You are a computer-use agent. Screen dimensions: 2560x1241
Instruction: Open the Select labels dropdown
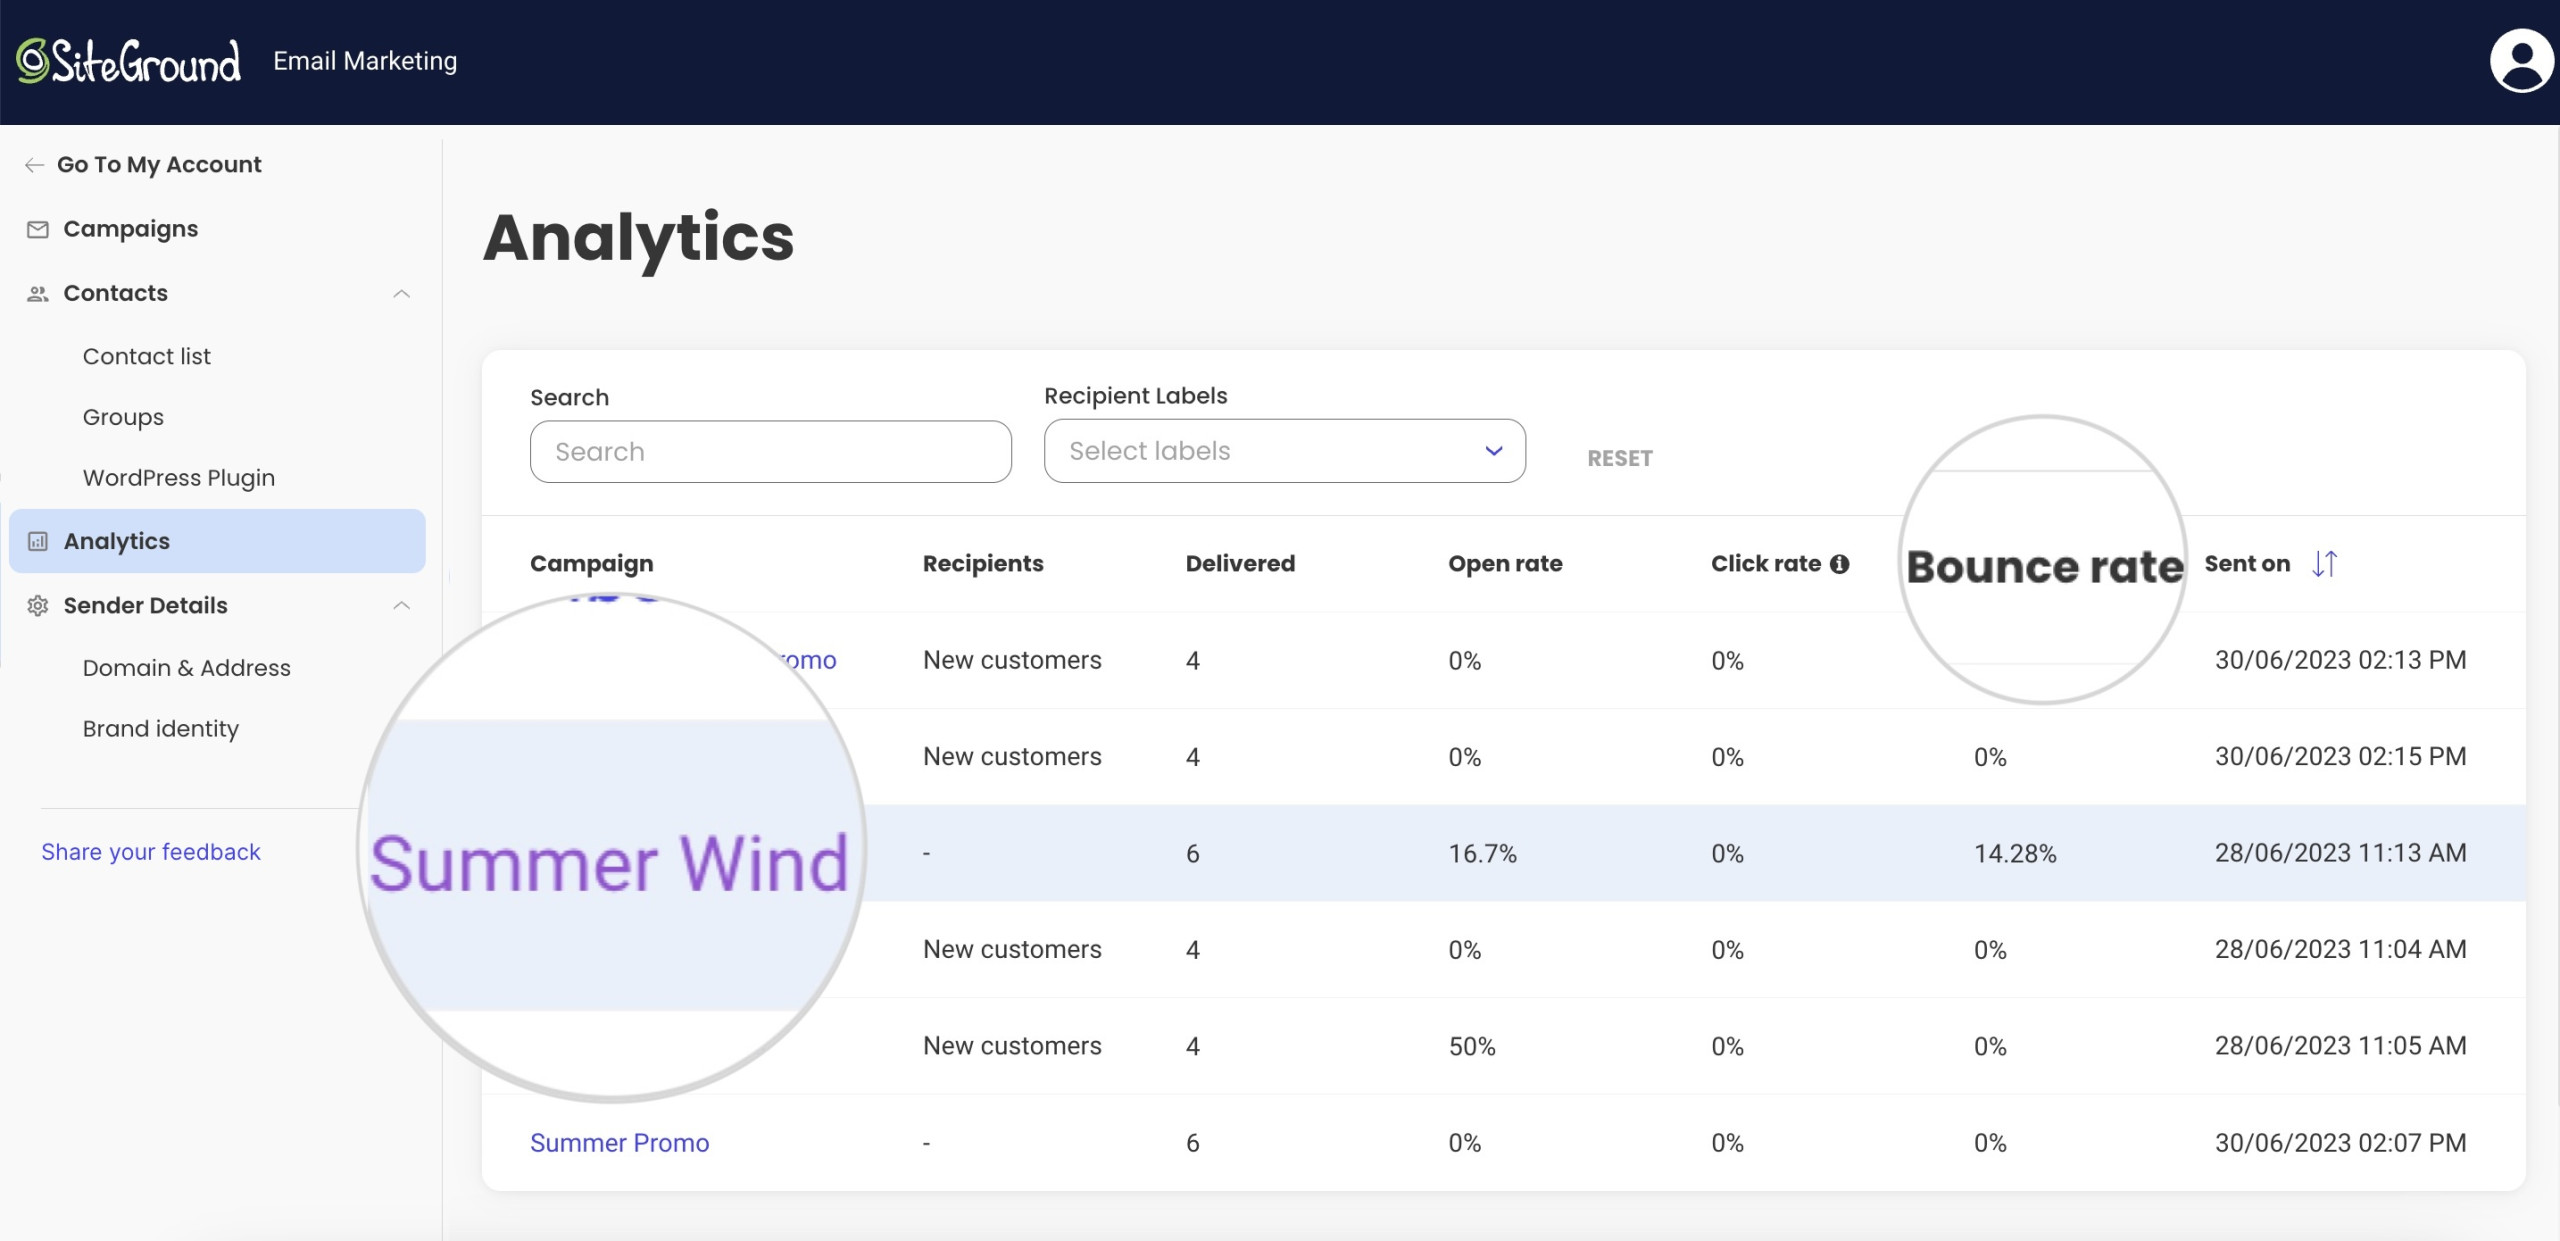pyautogui.click(x=1284, y=451)
